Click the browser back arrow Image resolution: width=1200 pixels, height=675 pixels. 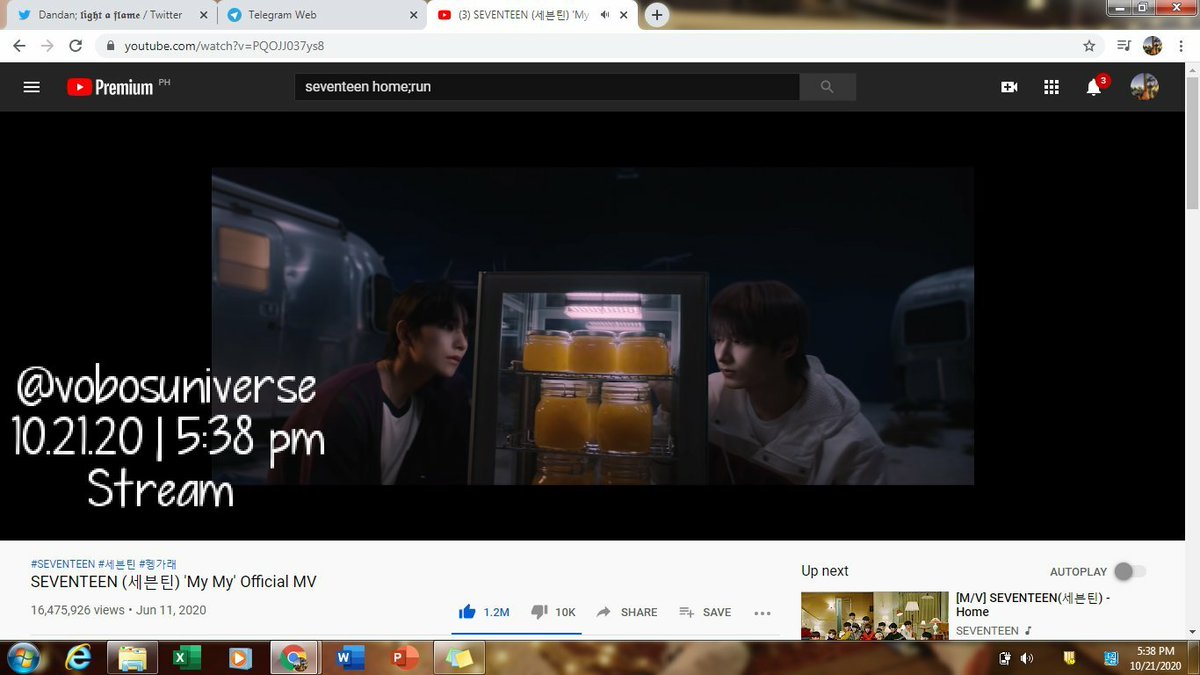[20, 46]
